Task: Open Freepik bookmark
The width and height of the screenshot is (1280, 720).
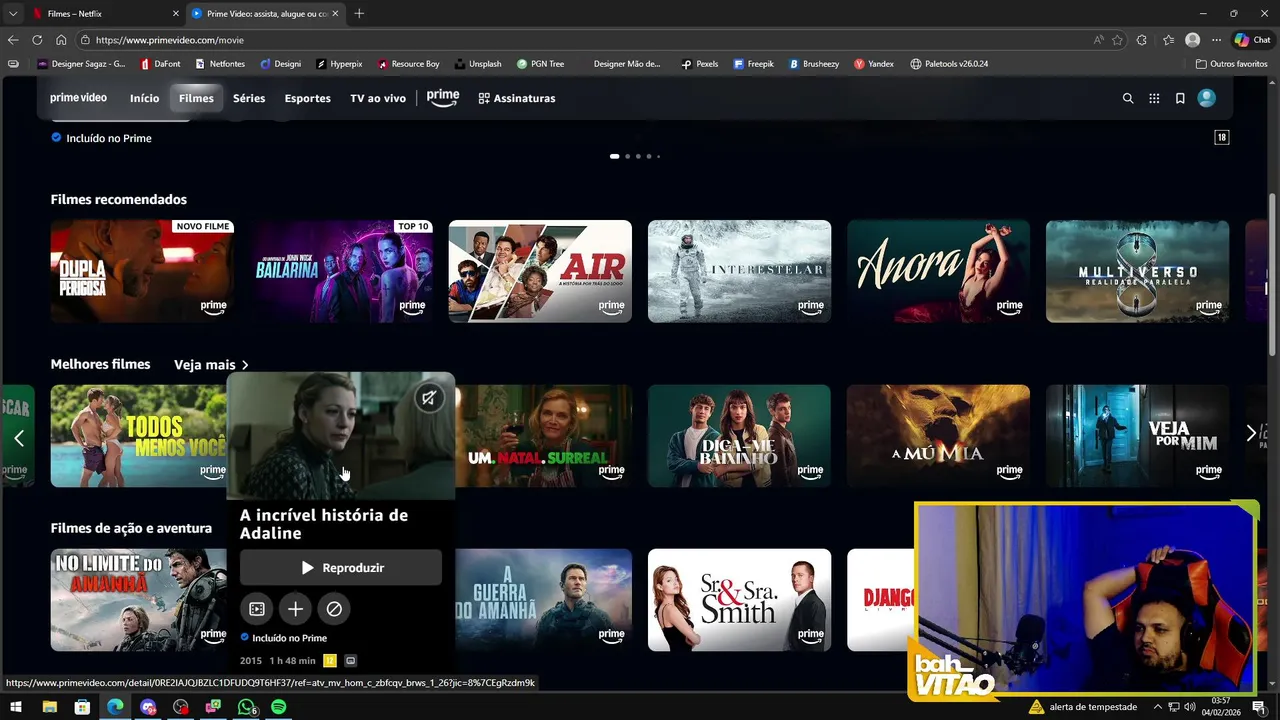Action: coord(753,64)
